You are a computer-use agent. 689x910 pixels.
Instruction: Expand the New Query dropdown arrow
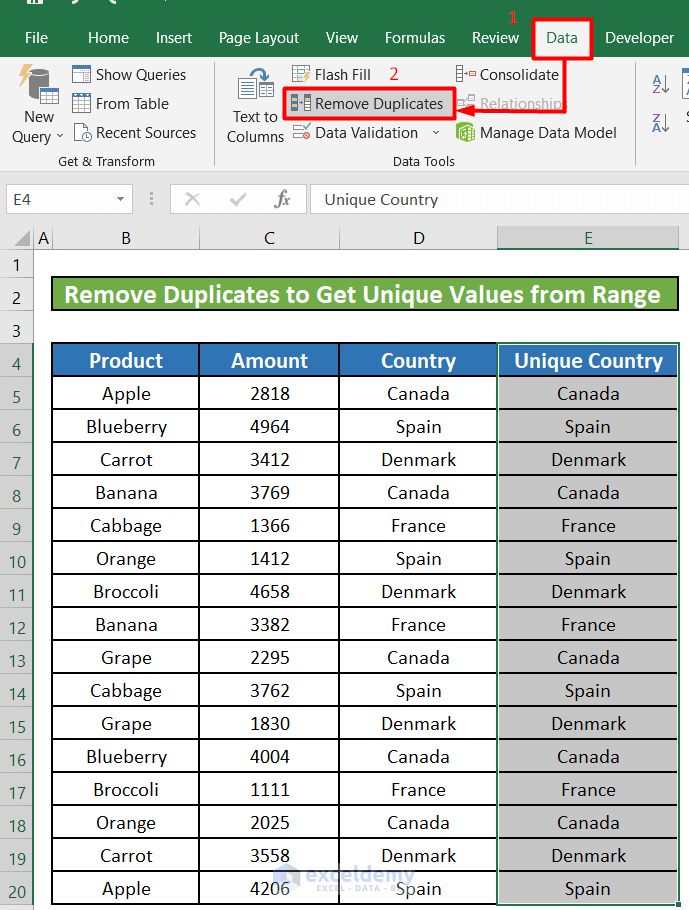coord(60,137)
